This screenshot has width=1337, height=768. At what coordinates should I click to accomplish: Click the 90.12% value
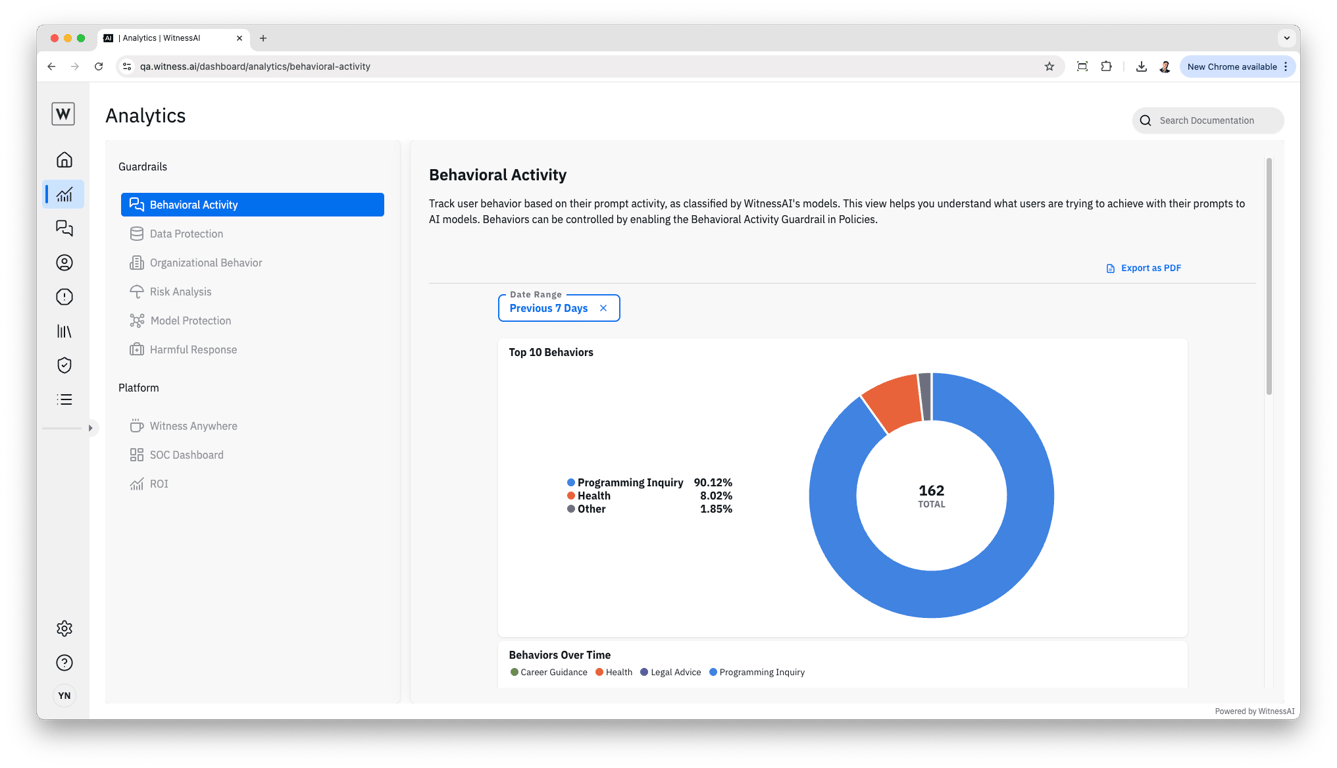click(713, 483)
